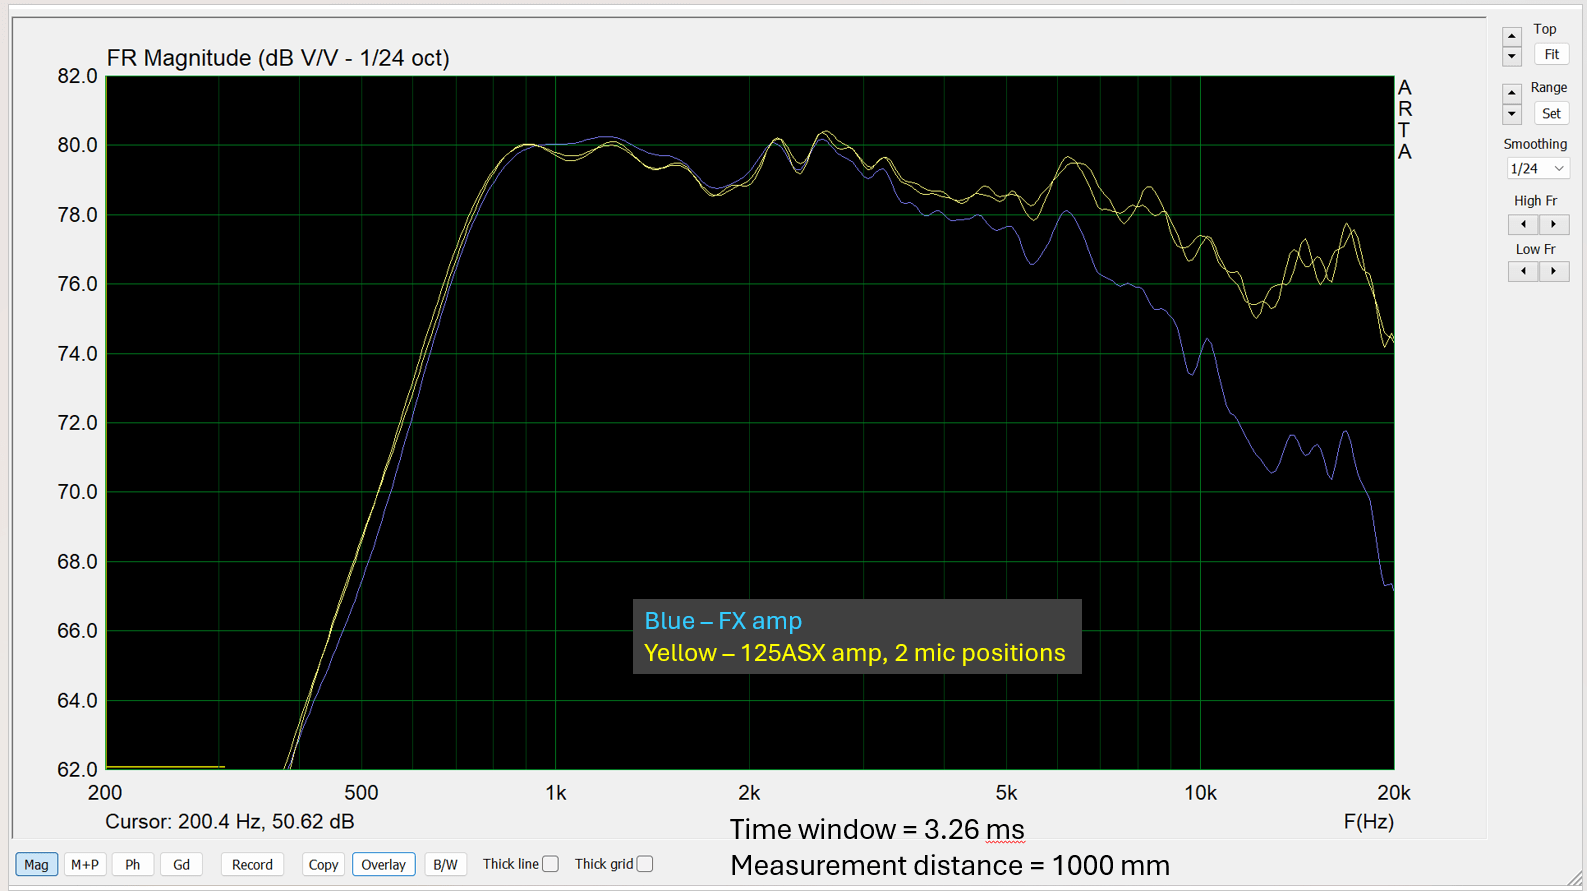Raise the Top level with up arrow

tap(1512, 36)
